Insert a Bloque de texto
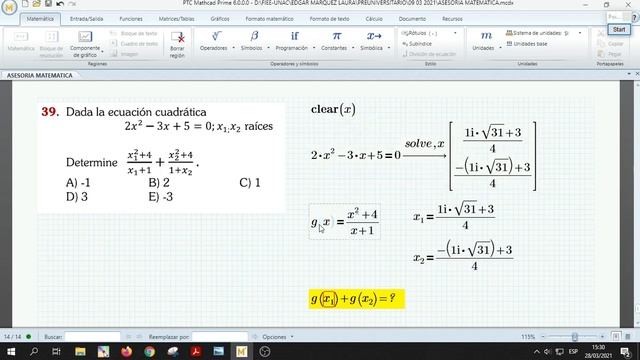Image resolution: width=640 pixels, height=360 pixels. pyautogui.click(x=134, y=33)
